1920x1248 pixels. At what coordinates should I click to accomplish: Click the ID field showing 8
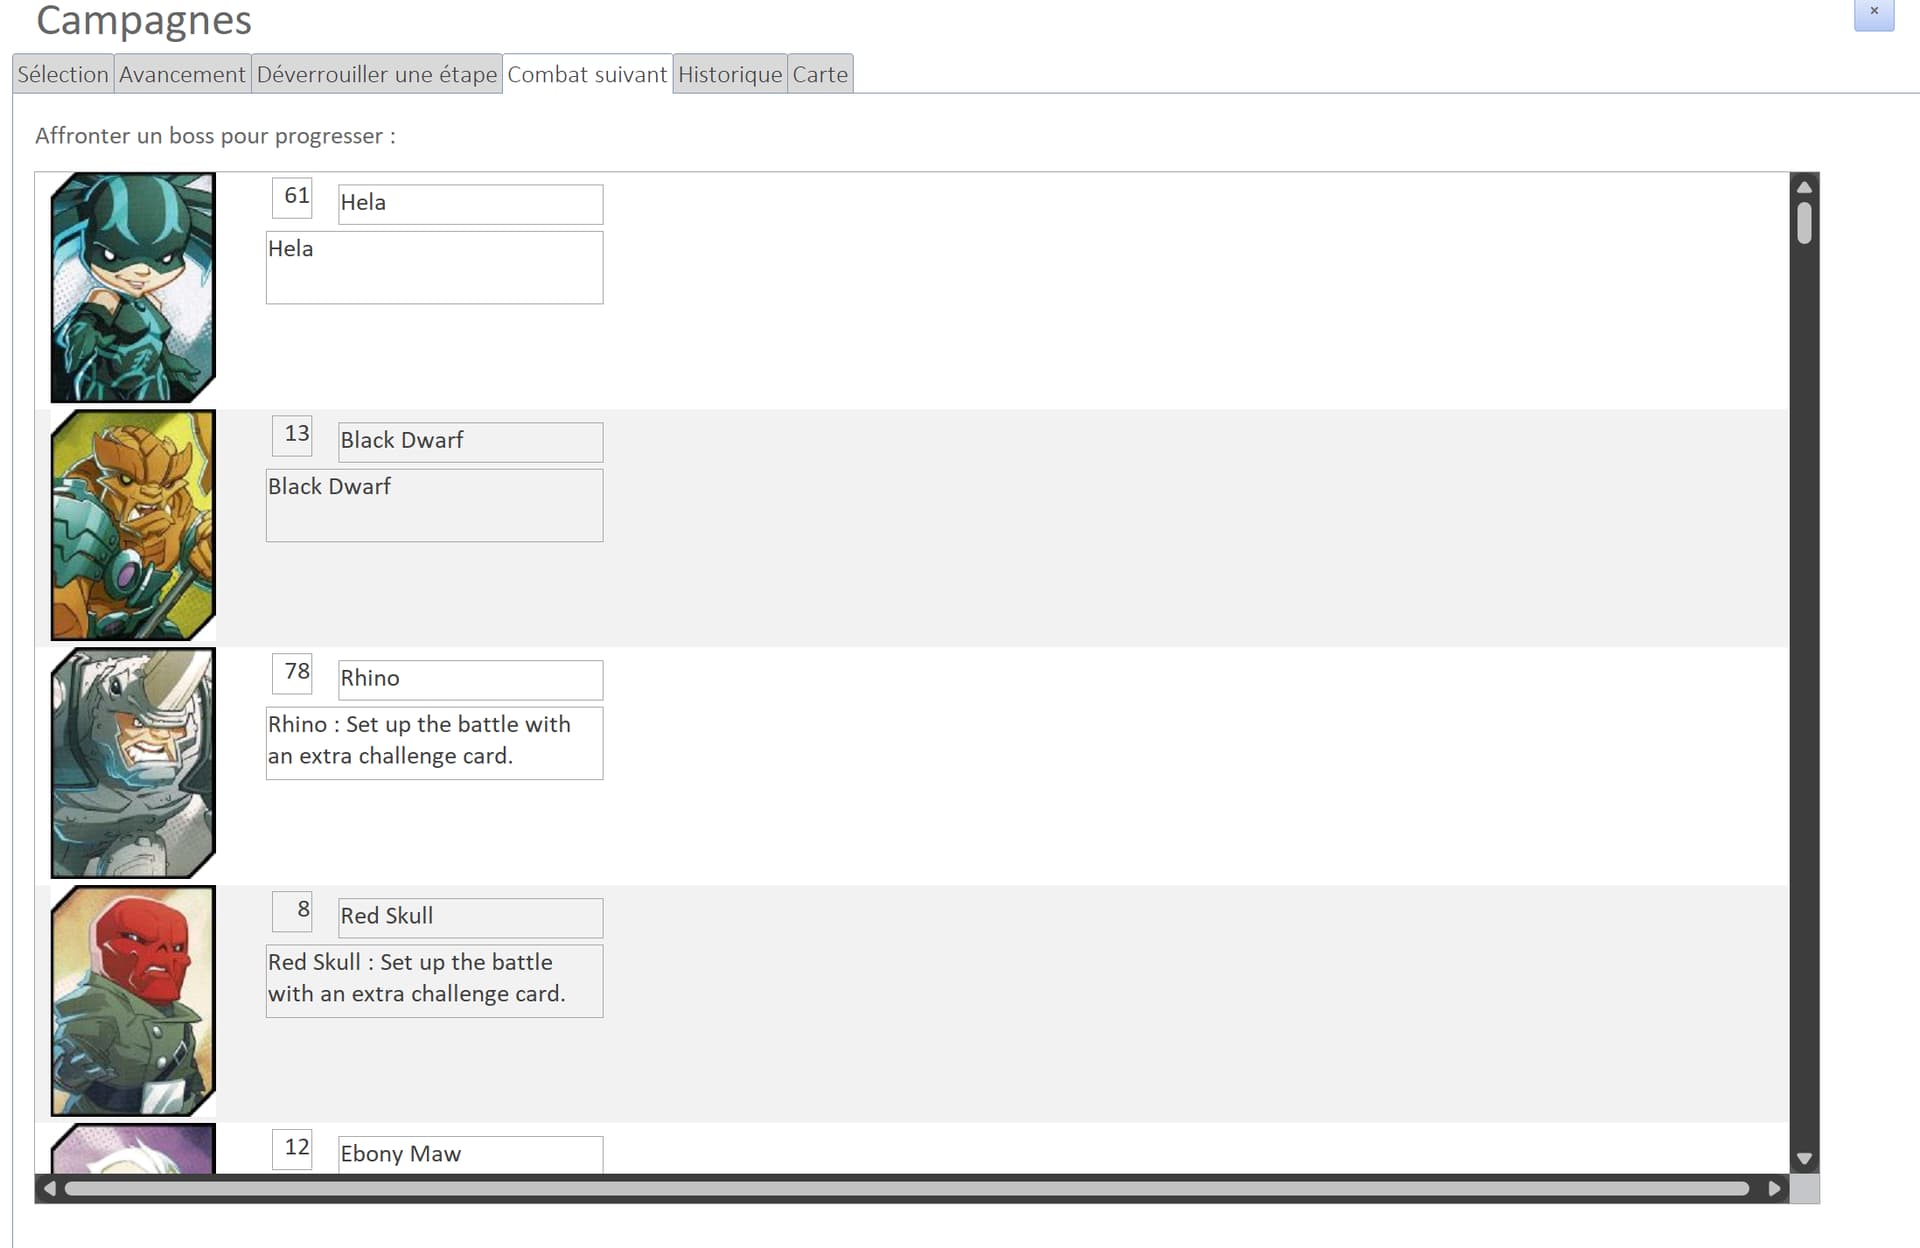292,911
